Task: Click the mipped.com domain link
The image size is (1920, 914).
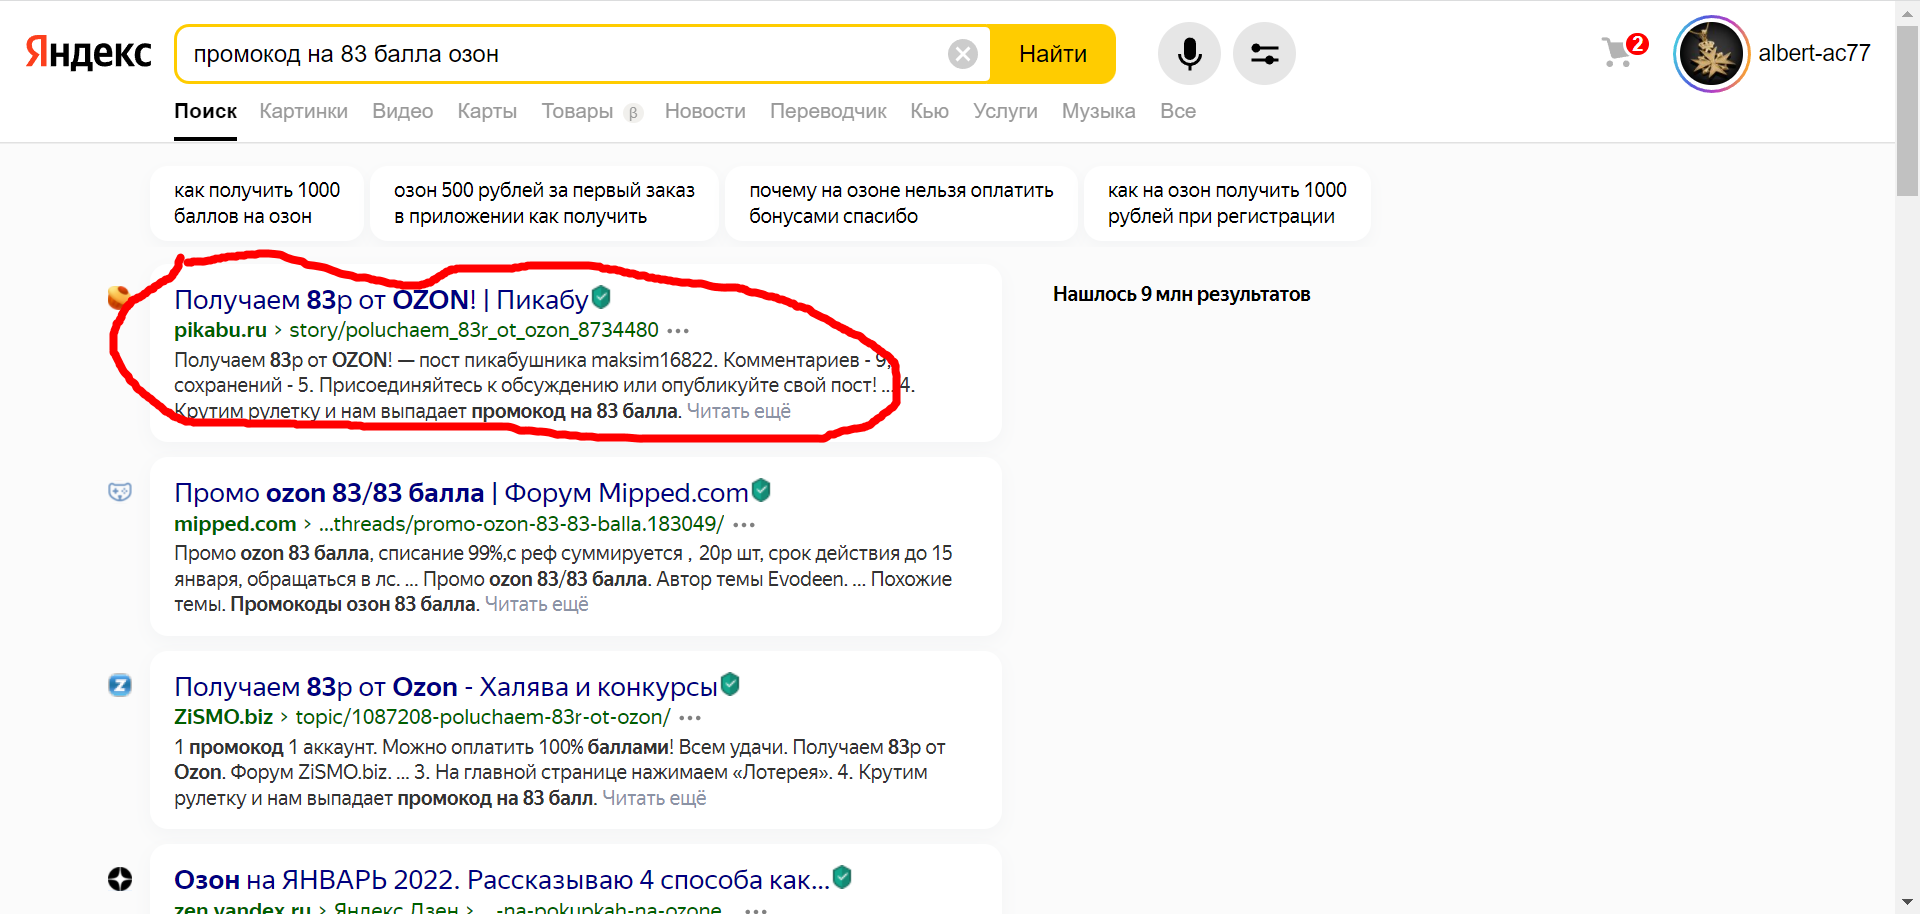Action: tap(235, 524)
